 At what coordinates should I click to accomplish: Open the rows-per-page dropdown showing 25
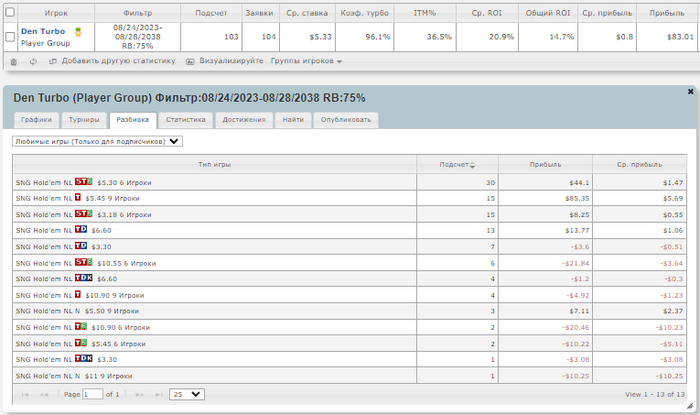click(187, 394)
